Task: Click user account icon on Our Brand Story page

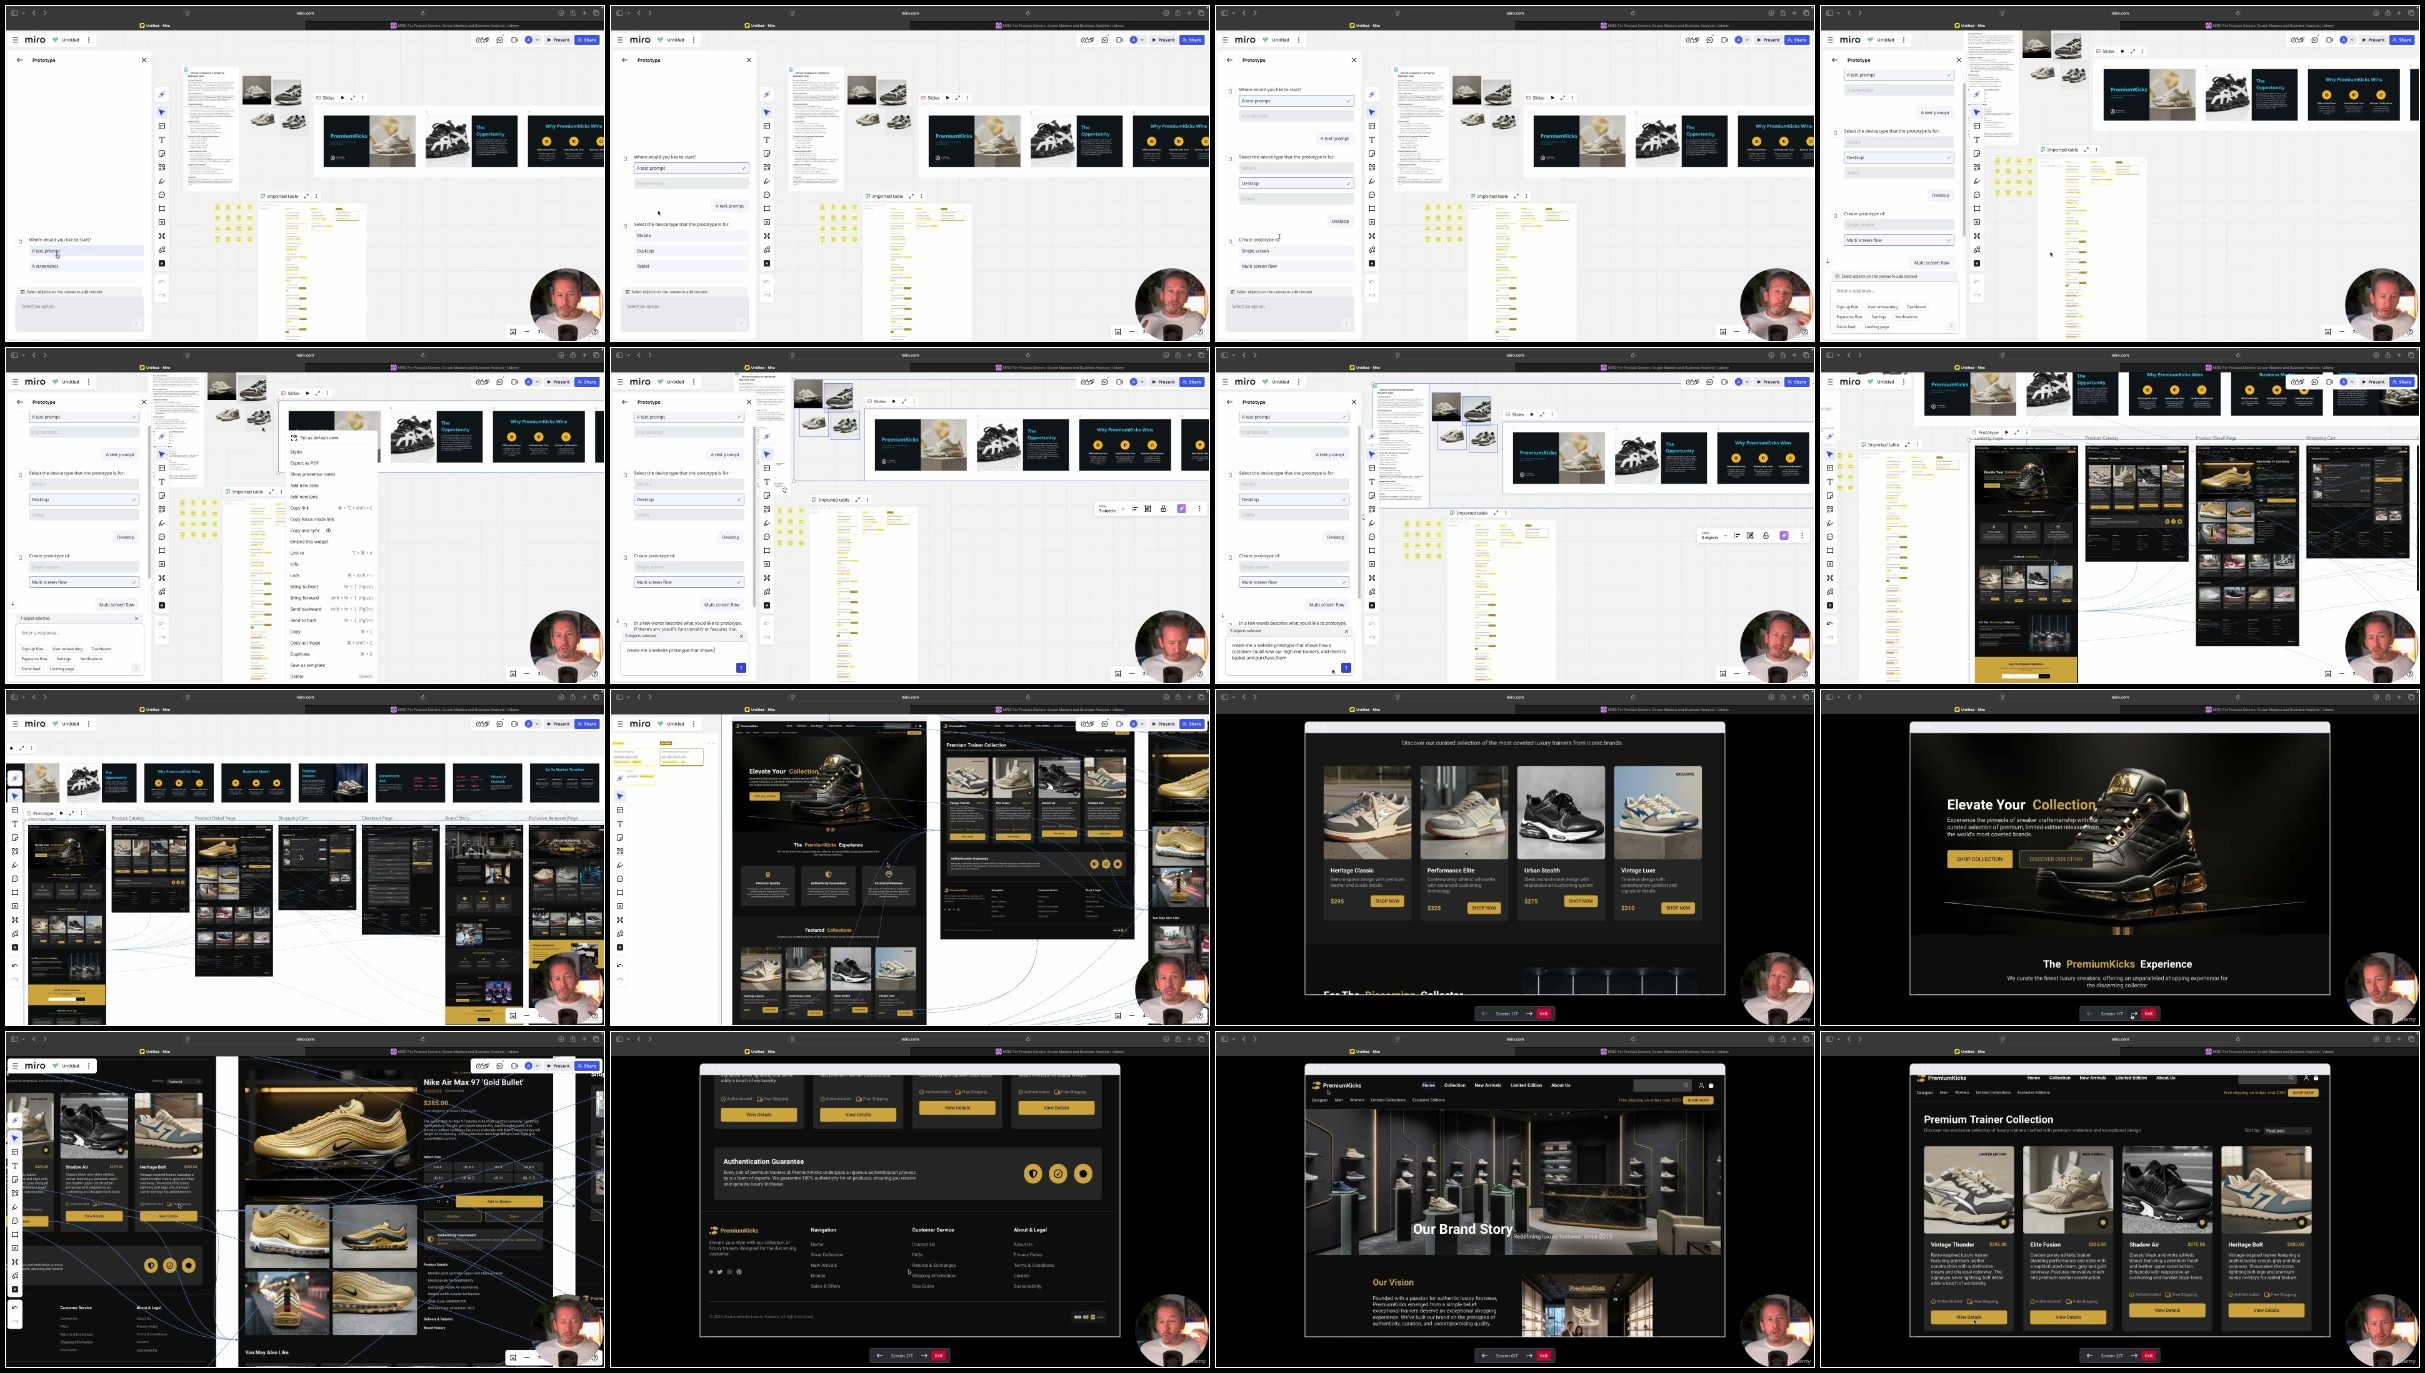Action: pyautogui.click(x=1701, y=1085)
